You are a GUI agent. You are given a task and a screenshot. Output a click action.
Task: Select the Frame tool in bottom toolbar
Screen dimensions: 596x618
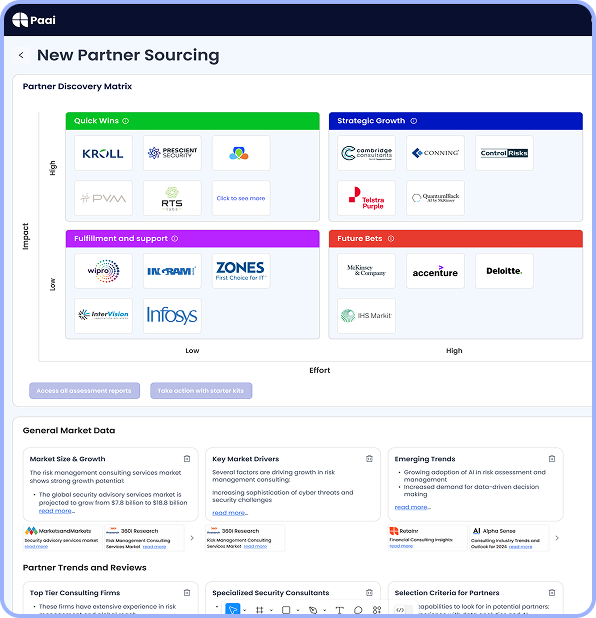click(259, 610)
